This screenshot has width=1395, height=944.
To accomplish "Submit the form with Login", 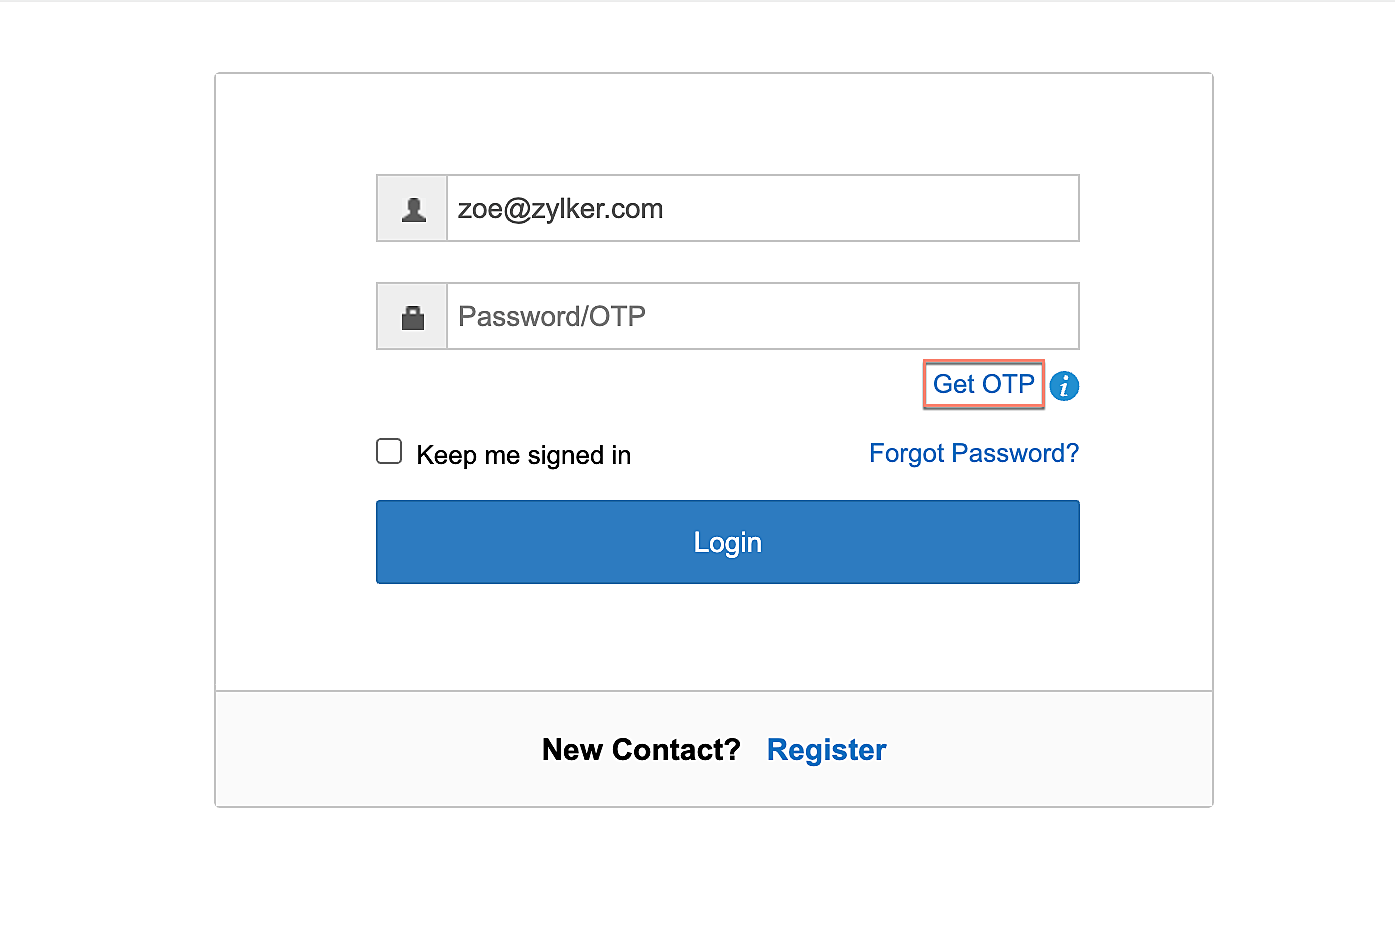I will 727,542.
